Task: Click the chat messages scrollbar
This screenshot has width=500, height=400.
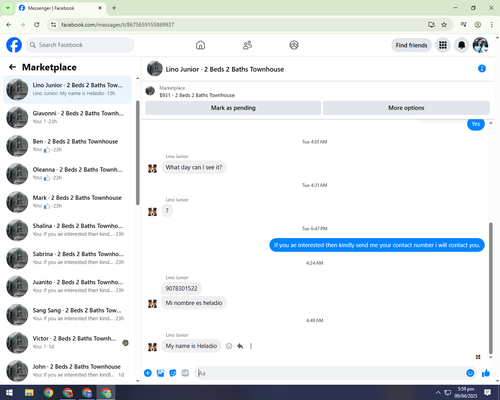Action: 491,288
